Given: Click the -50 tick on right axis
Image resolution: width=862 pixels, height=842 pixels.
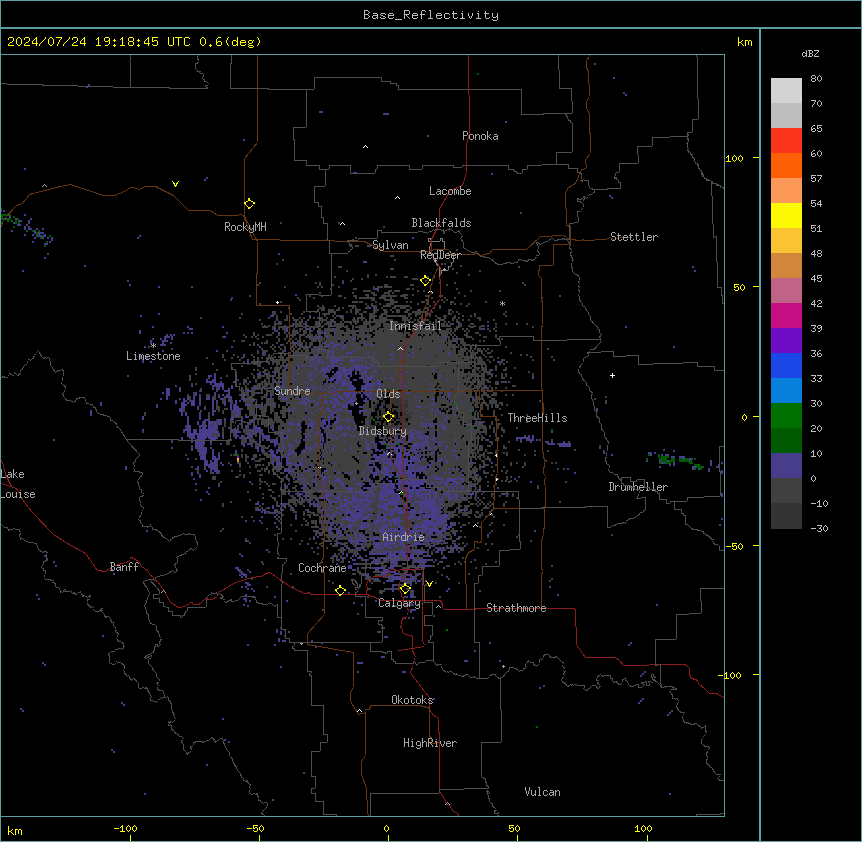Looking at the screenshot, I should 734,546.
